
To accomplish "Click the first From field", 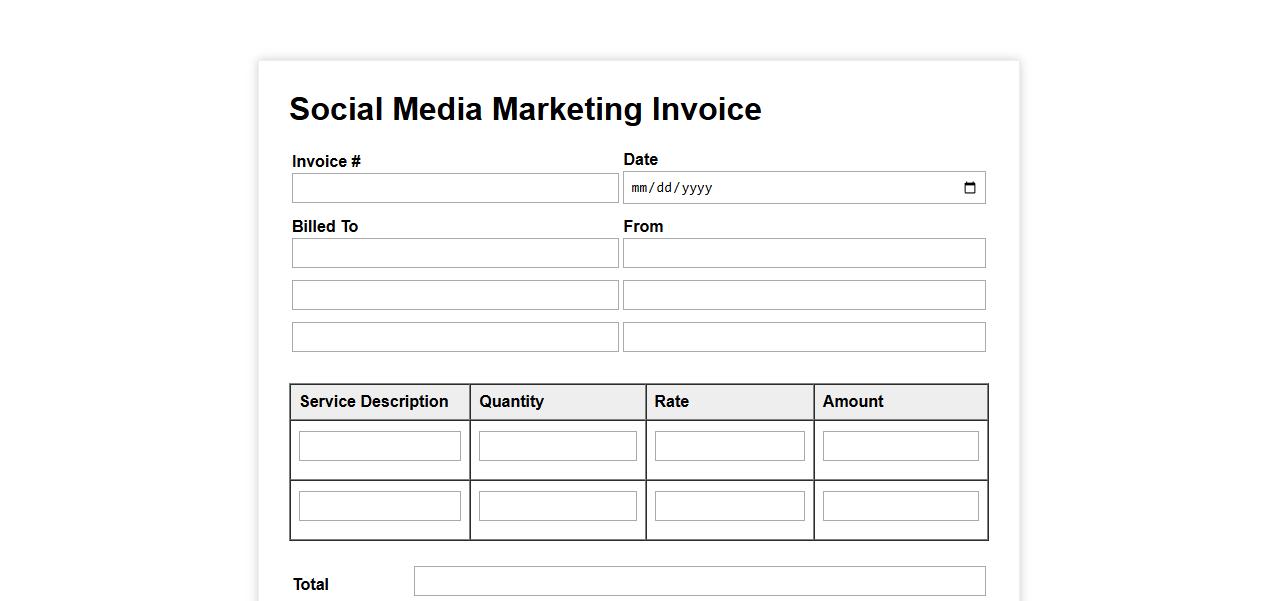I will 804,253.
